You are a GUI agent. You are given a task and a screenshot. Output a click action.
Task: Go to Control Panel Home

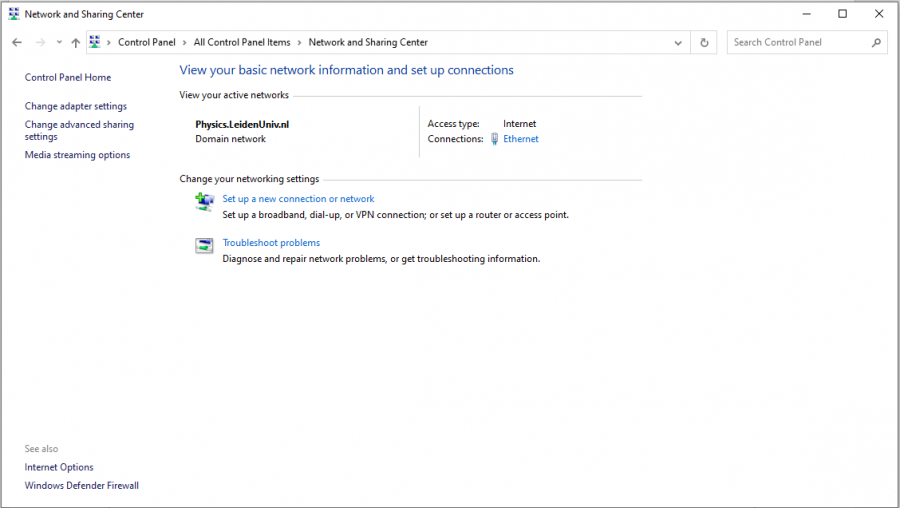click(68, 78)
